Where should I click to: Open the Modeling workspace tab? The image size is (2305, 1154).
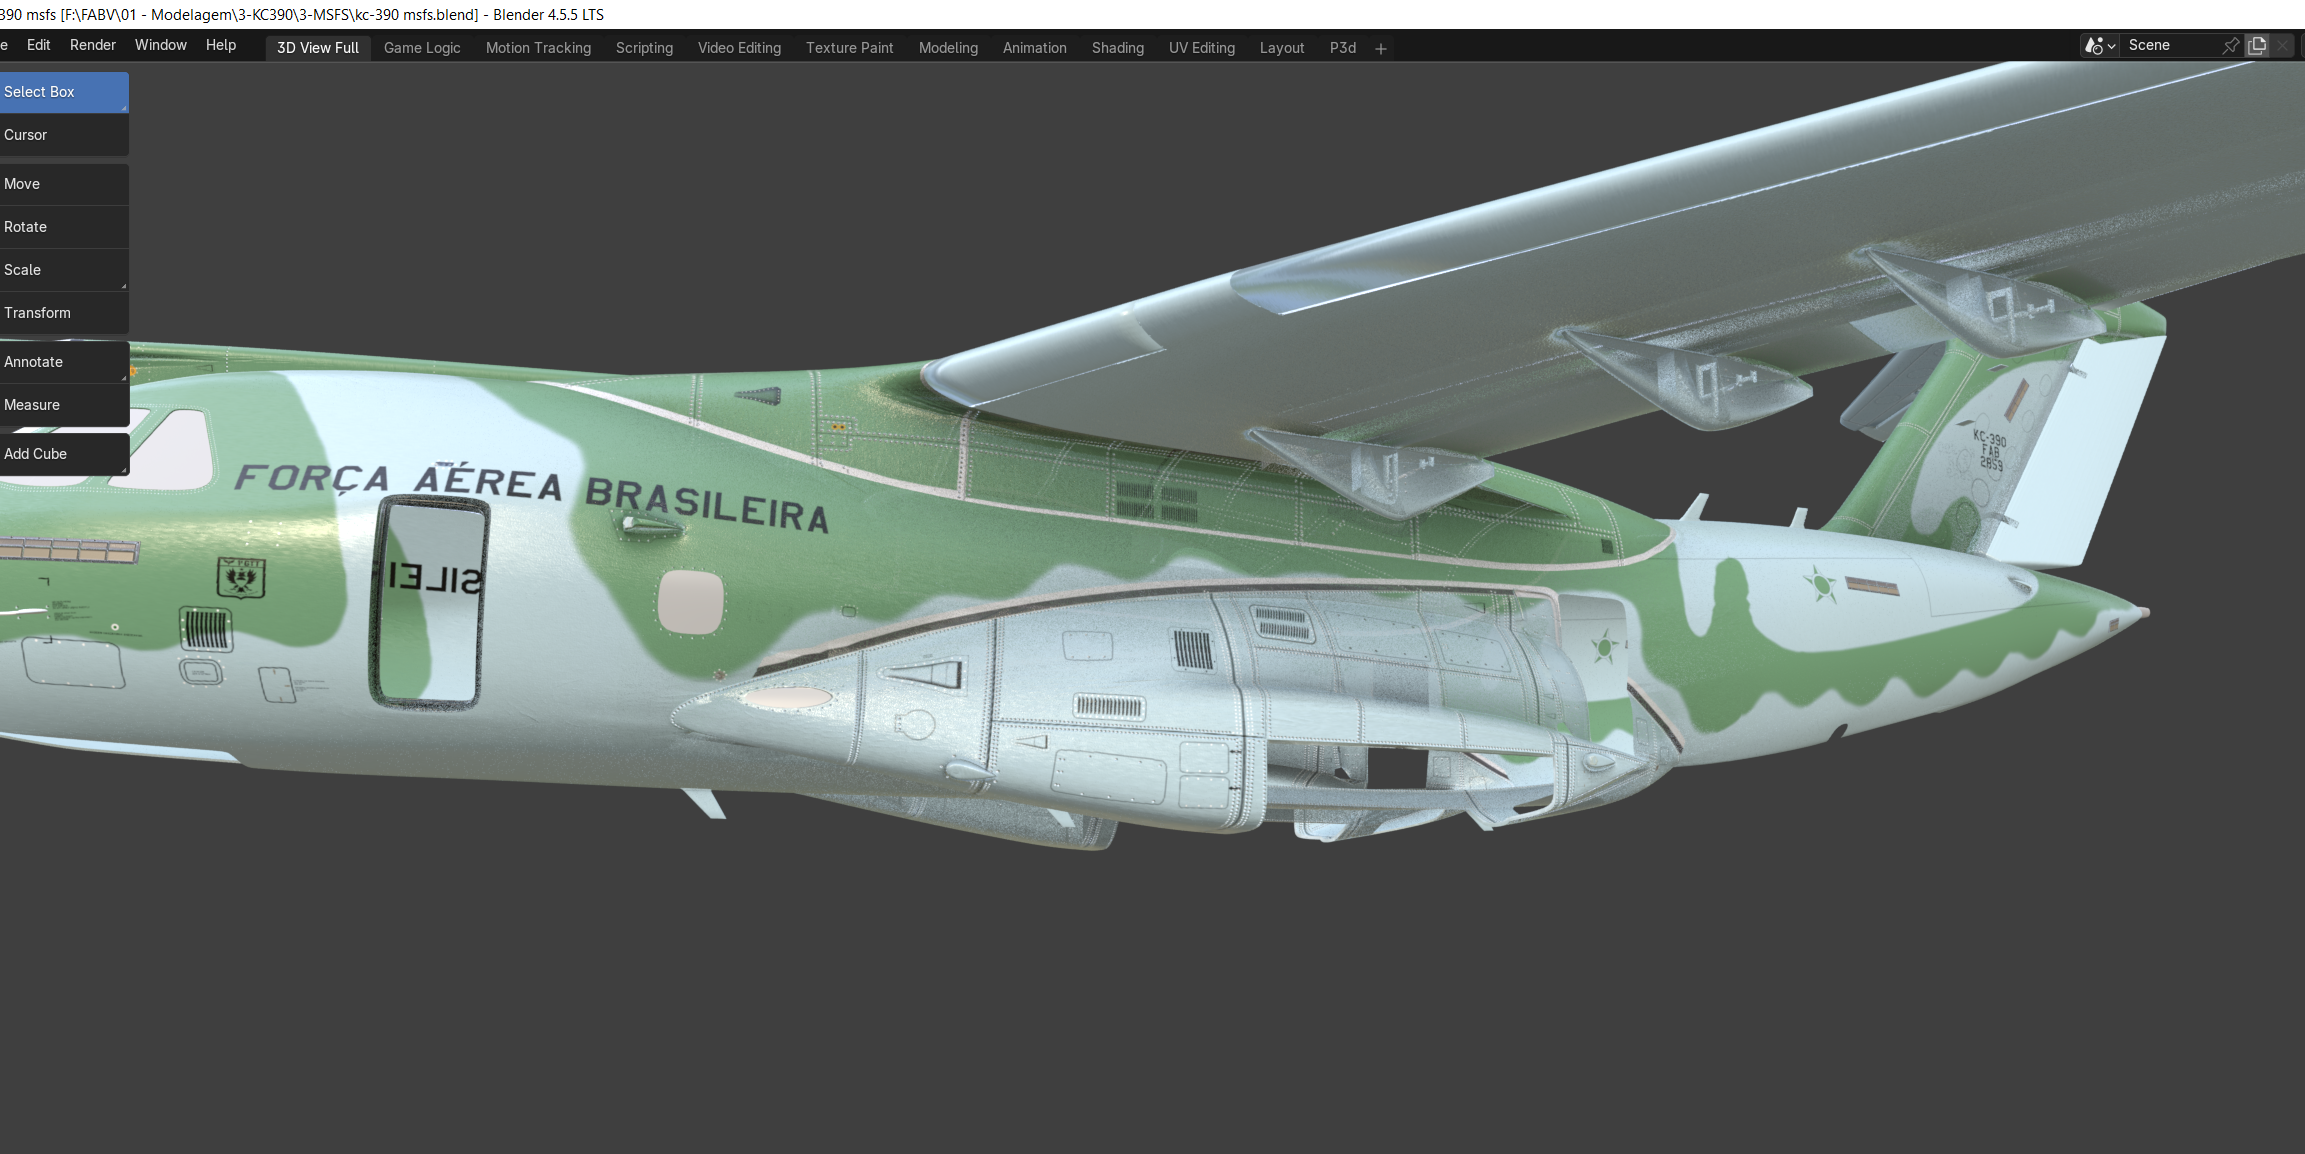[x=948, y=48]
